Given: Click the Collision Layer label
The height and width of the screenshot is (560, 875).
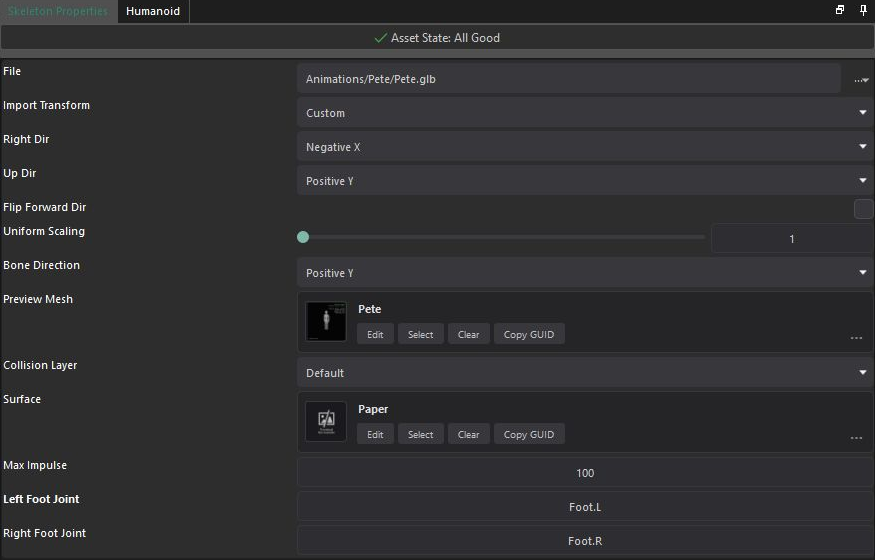Looking at the screenshot, I should [x=40, y=365].
